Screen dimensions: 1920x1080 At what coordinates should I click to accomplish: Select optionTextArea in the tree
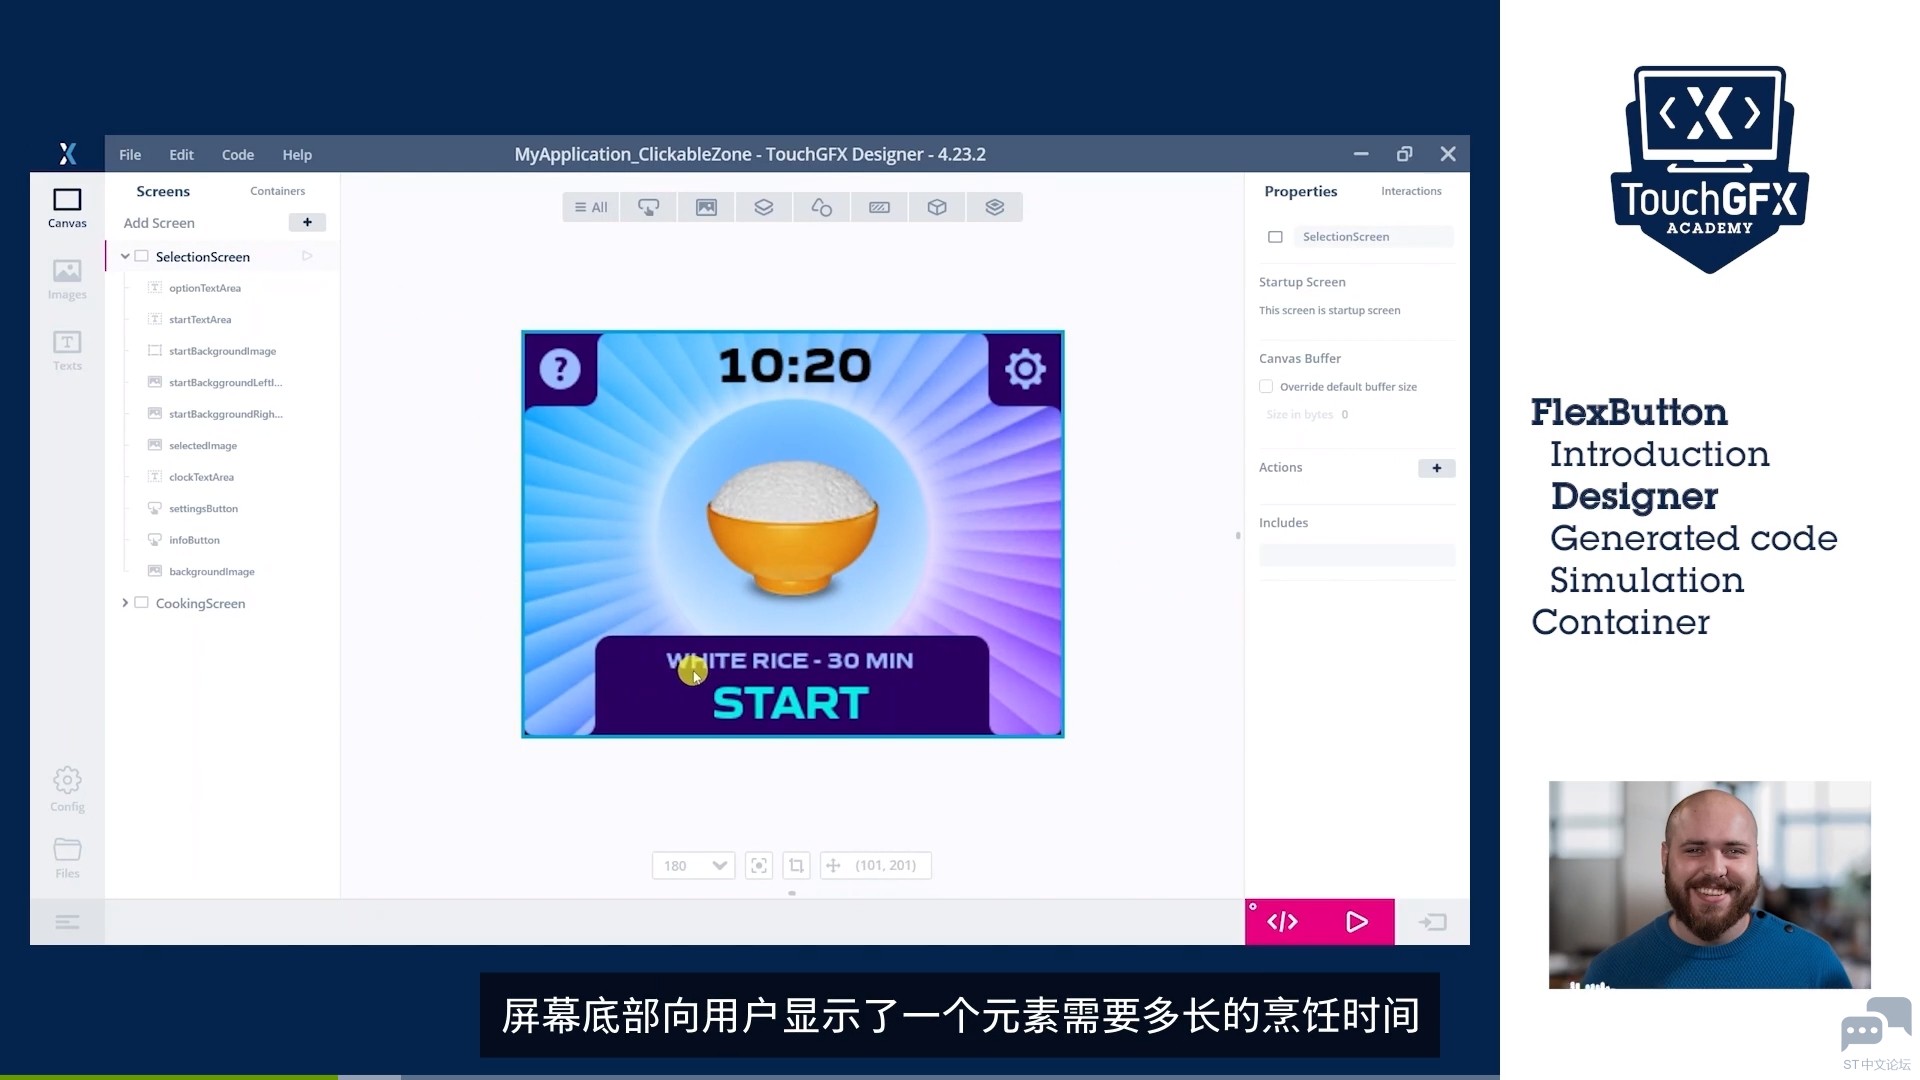[205, 288]
